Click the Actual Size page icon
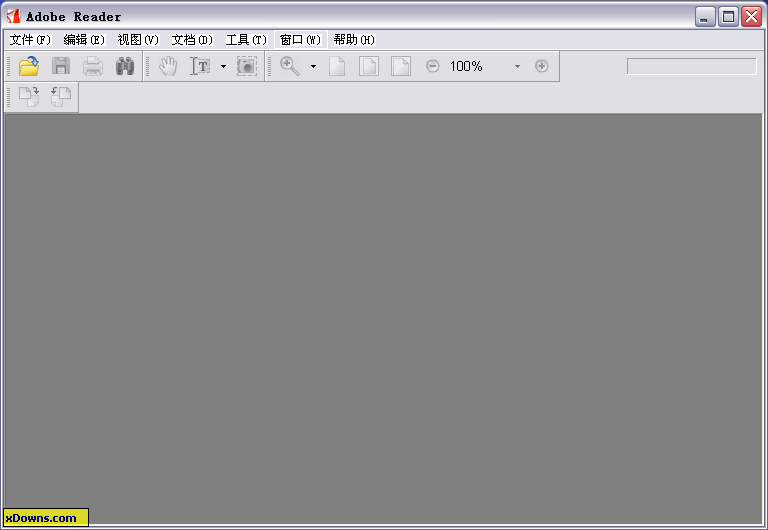The image size is (768, 530). pos(337,66)
